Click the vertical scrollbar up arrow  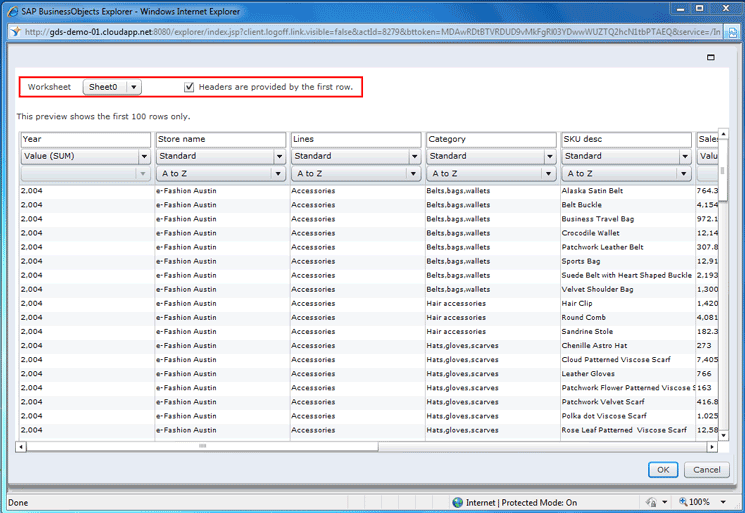tap(723, 134)
